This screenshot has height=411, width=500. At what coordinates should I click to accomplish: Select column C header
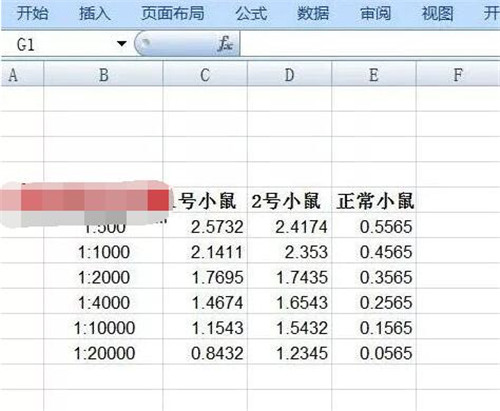tap(205, 74)
